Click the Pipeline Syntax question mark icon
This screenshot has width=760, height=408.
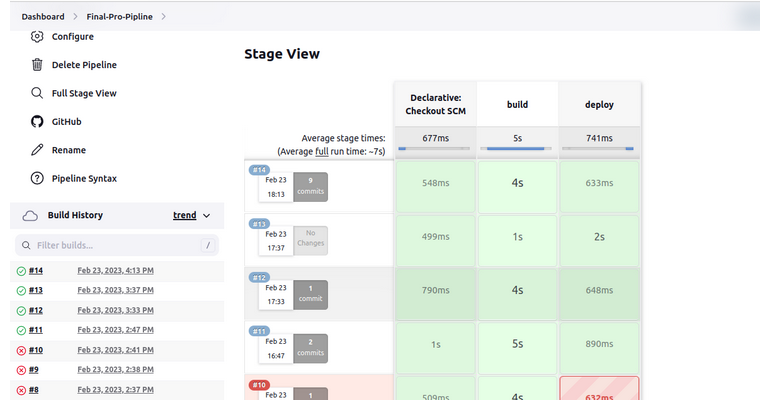pyautogui.click(x=37, y=178)
